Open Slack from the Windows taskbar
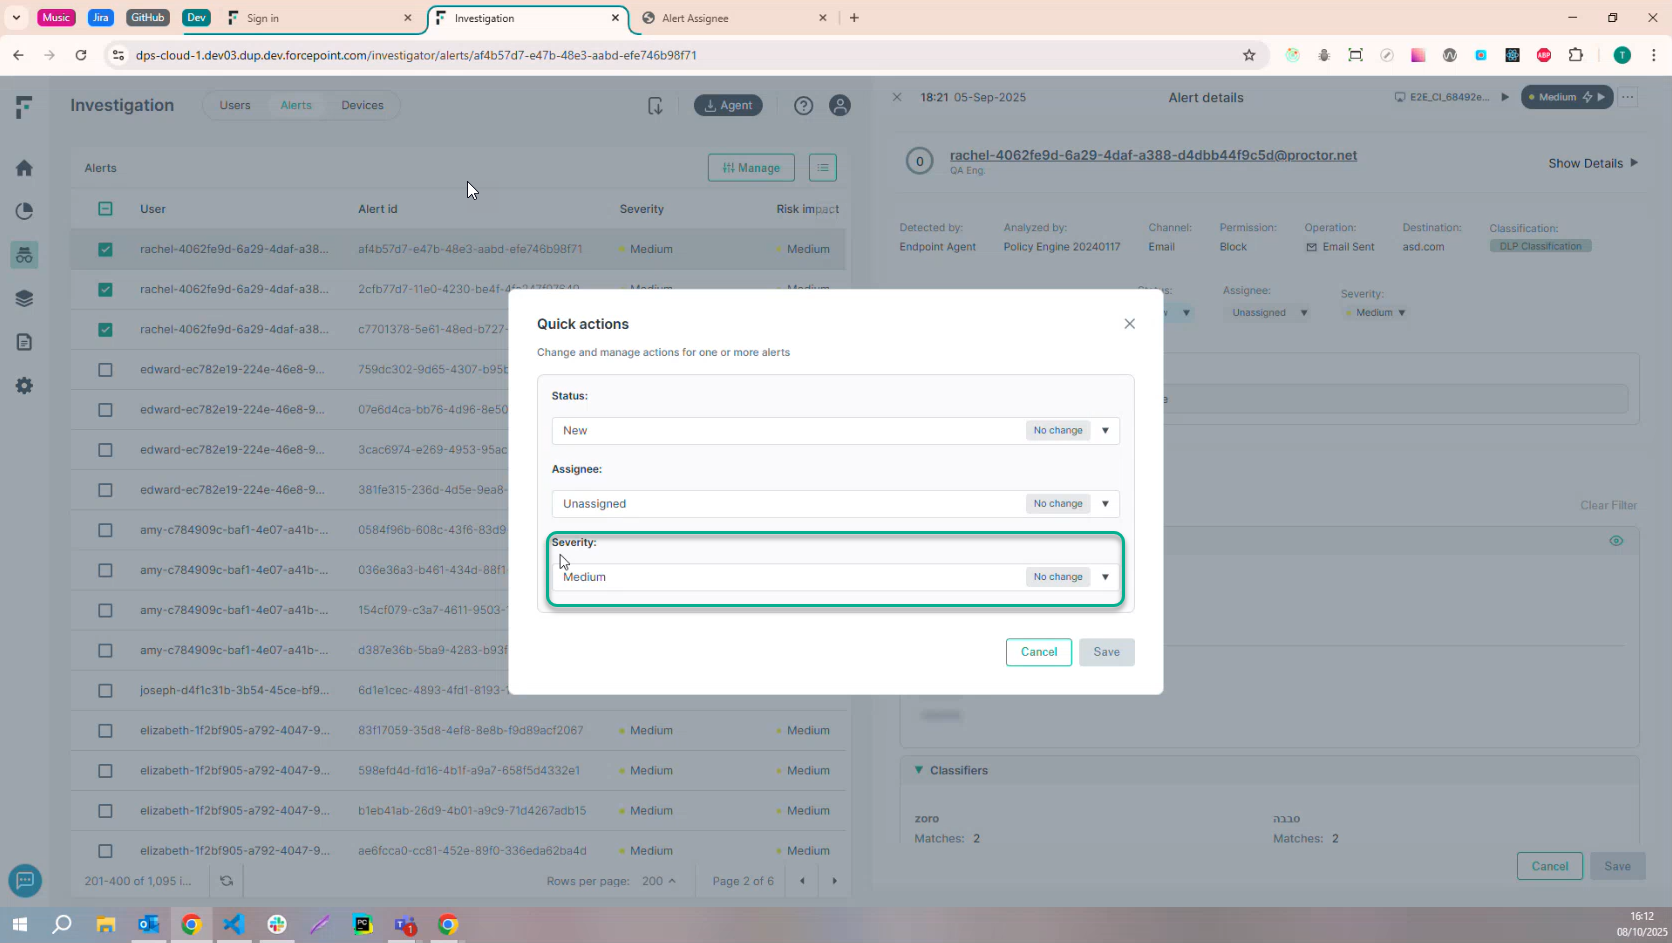The width and height of the screenshot is (1672, 943). coord(277,925)
